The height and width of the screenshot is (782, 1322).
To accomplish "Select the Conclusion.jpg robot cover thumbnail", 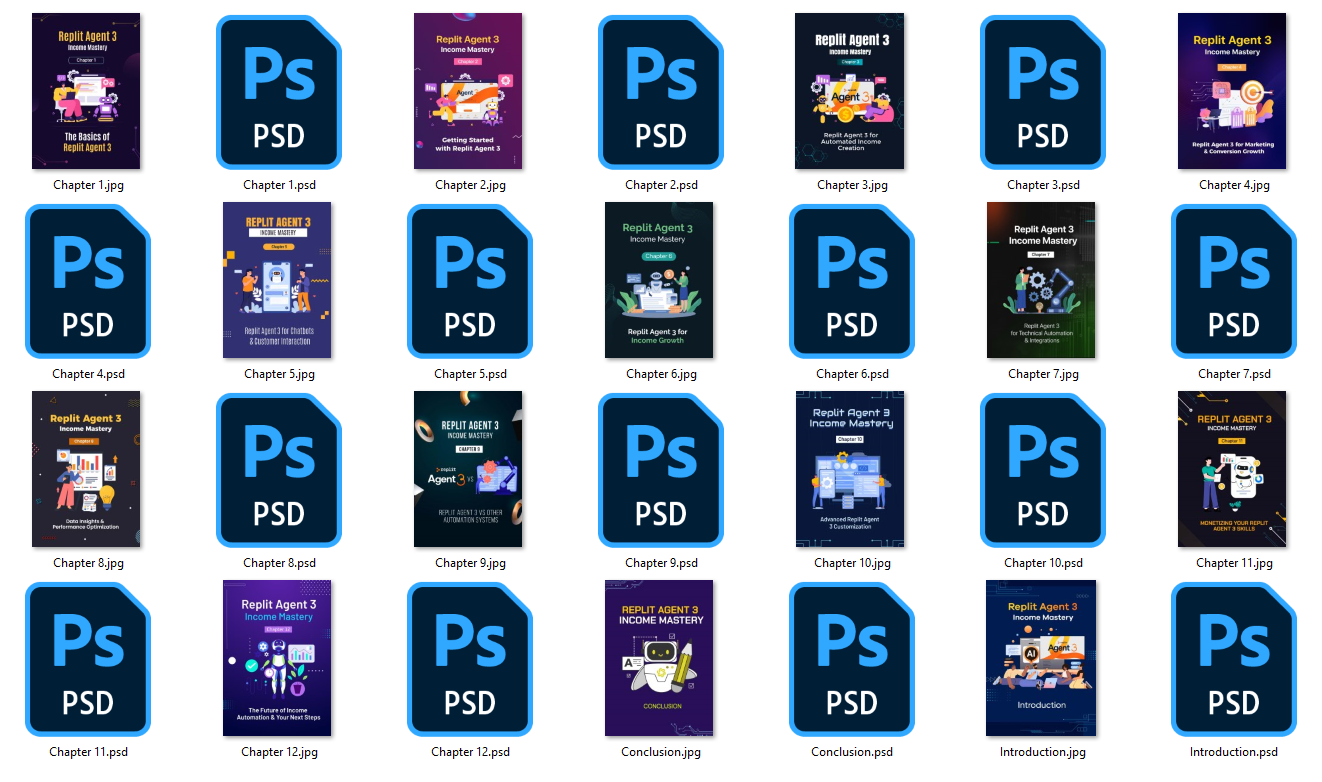I will pos(659,658).
